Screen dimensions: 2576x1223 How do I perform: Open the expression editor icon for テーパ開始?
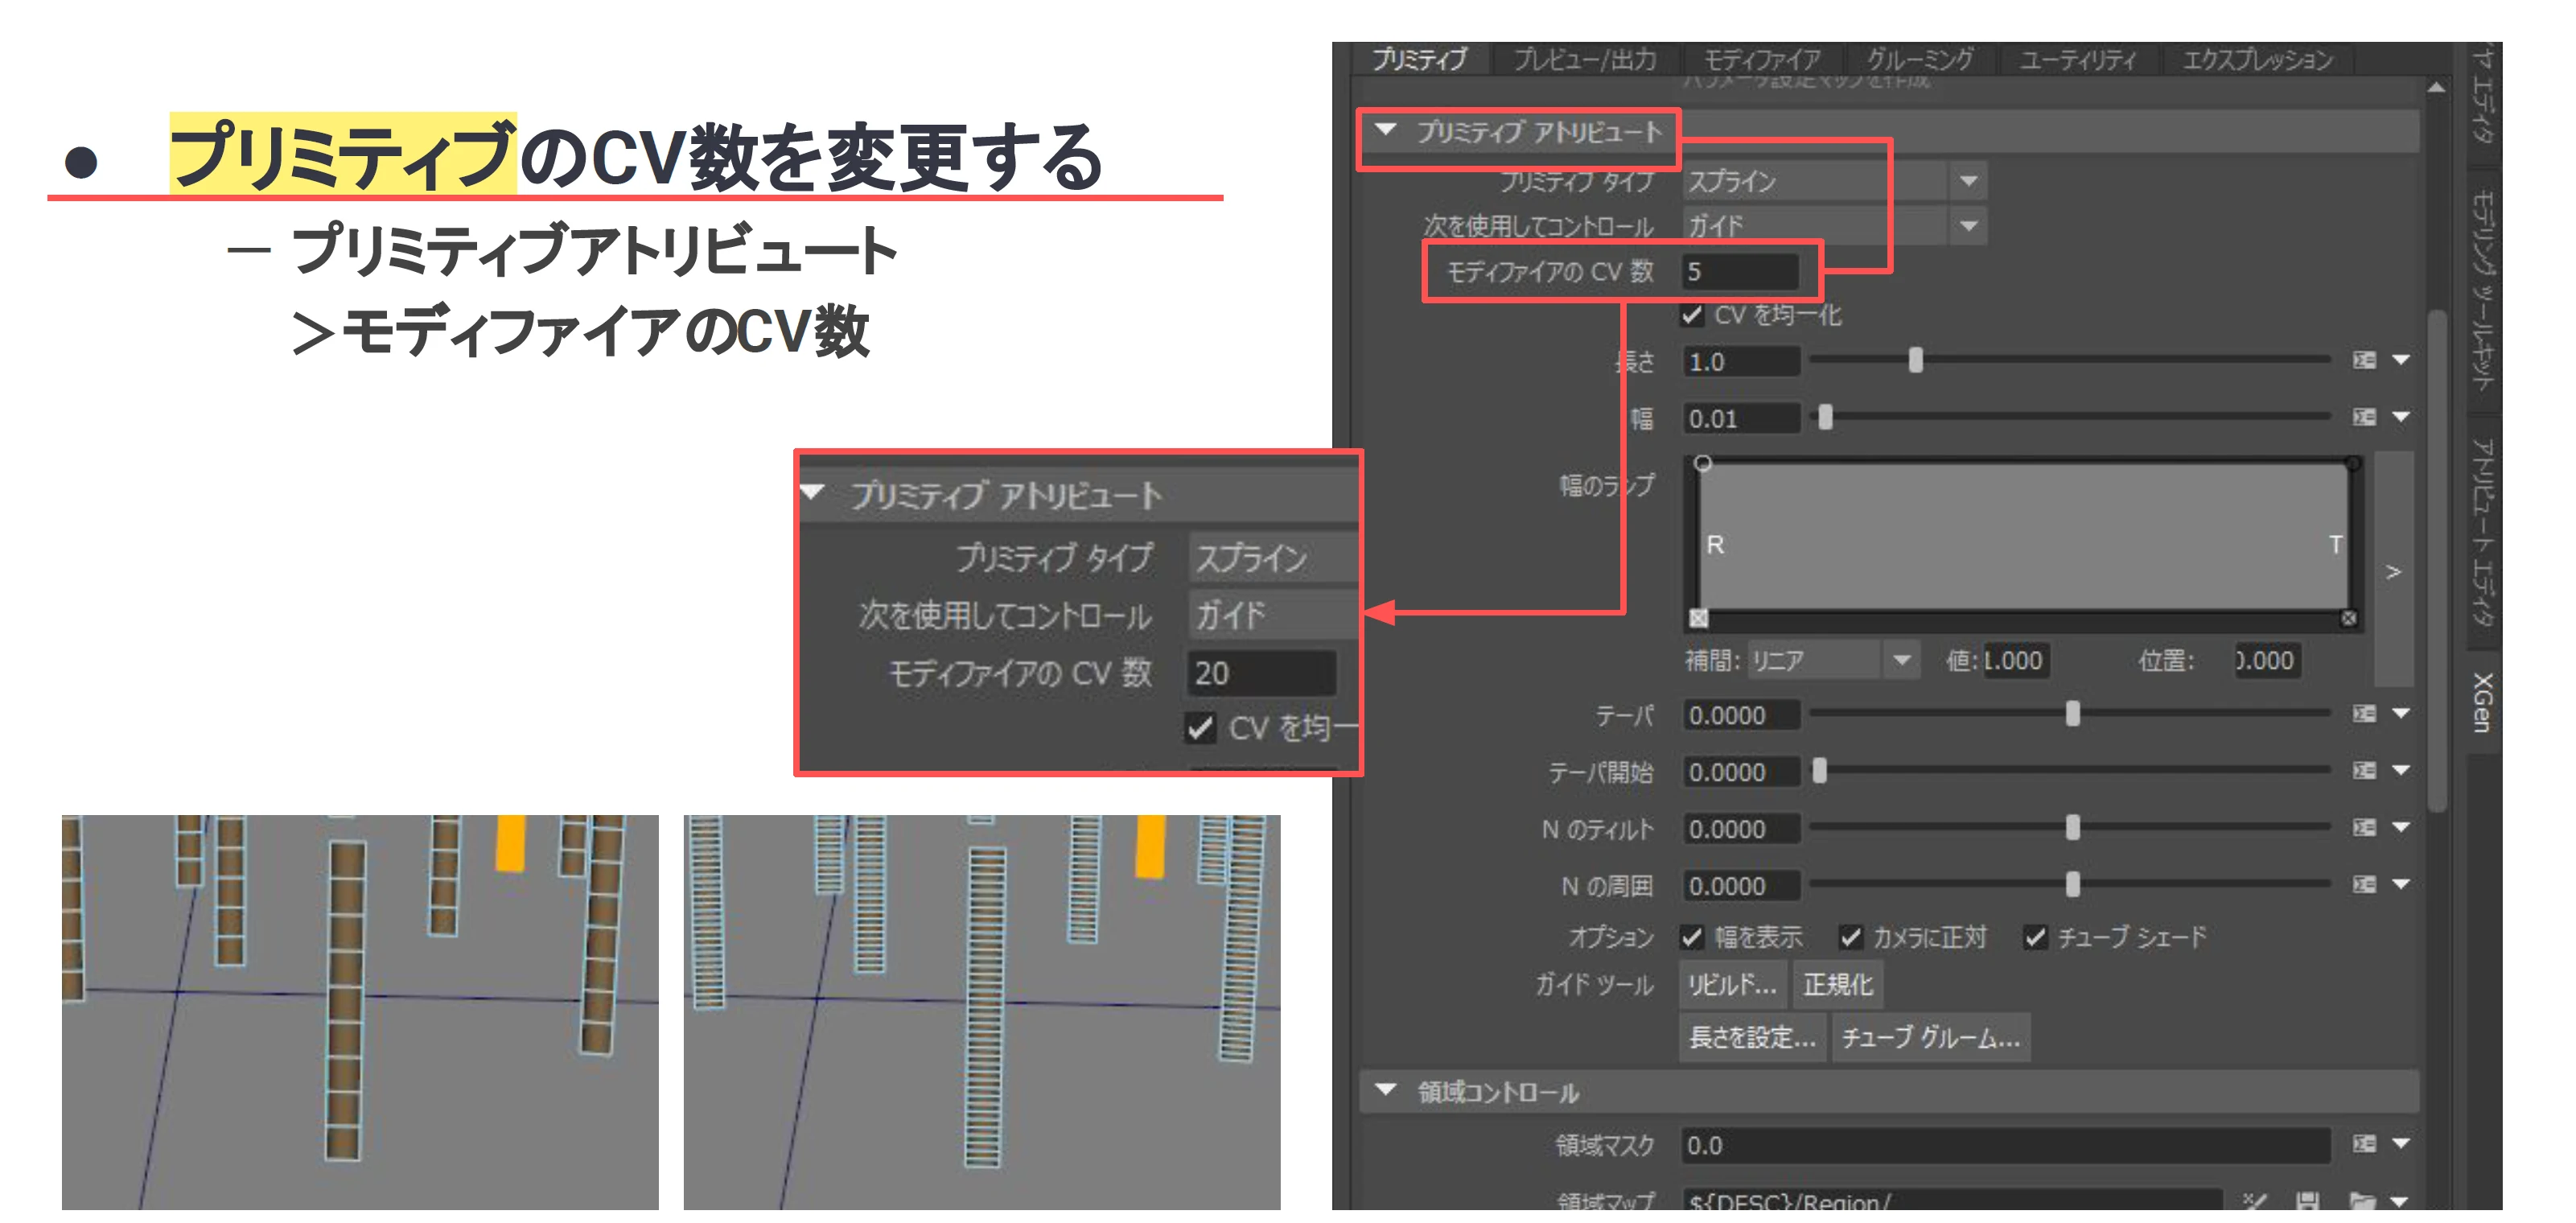click(x=2363, y=770)
